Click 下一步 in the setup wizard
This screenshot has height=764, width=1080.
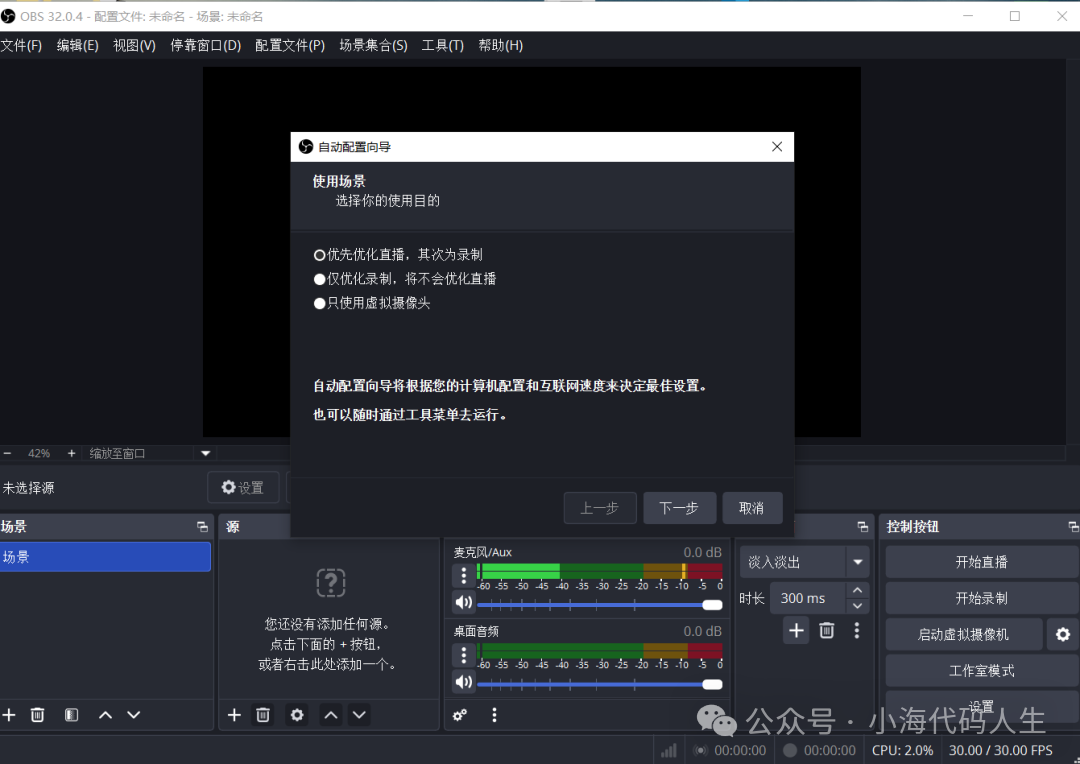pyautogui.click(x=679, y=508)
